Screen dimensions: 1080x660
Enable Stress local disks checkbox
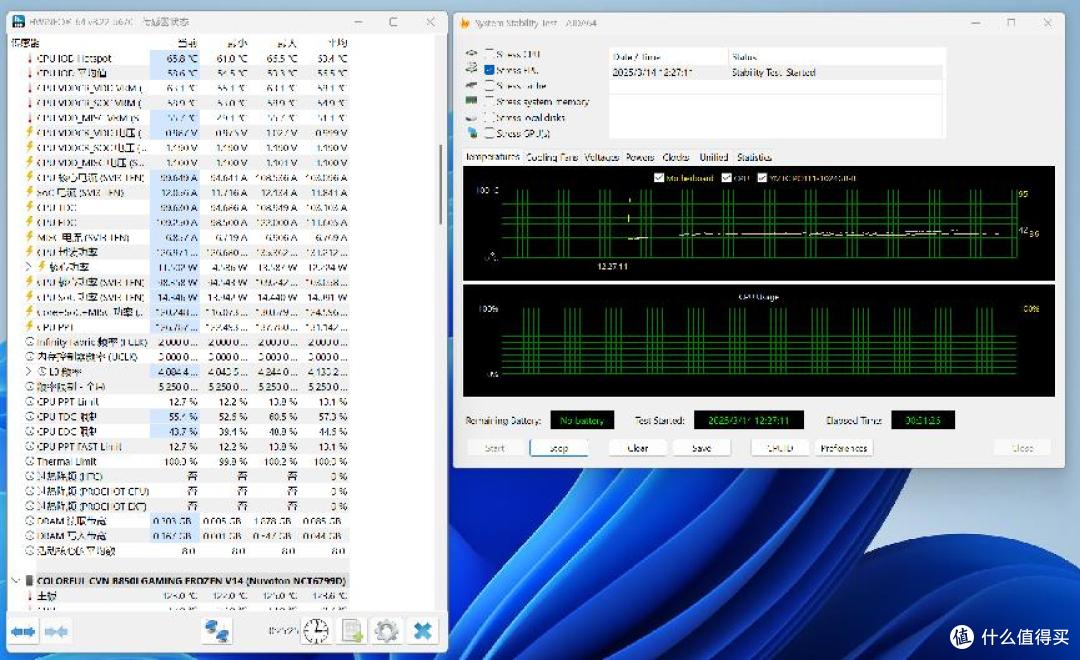click(x=489, y=117)
